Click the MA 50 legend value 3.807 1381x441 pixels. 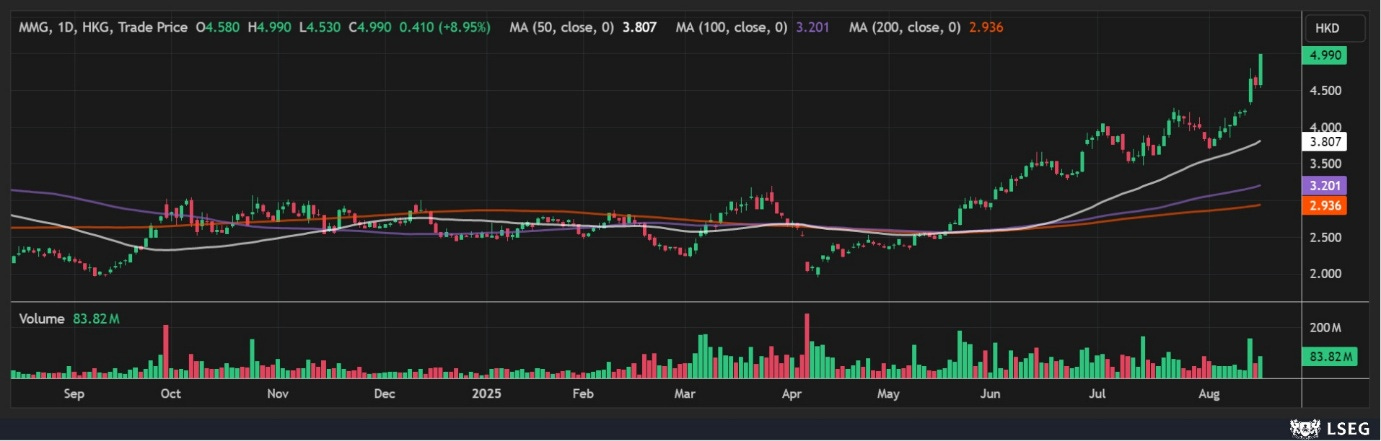pyautogui.click(x=639, y=27)
